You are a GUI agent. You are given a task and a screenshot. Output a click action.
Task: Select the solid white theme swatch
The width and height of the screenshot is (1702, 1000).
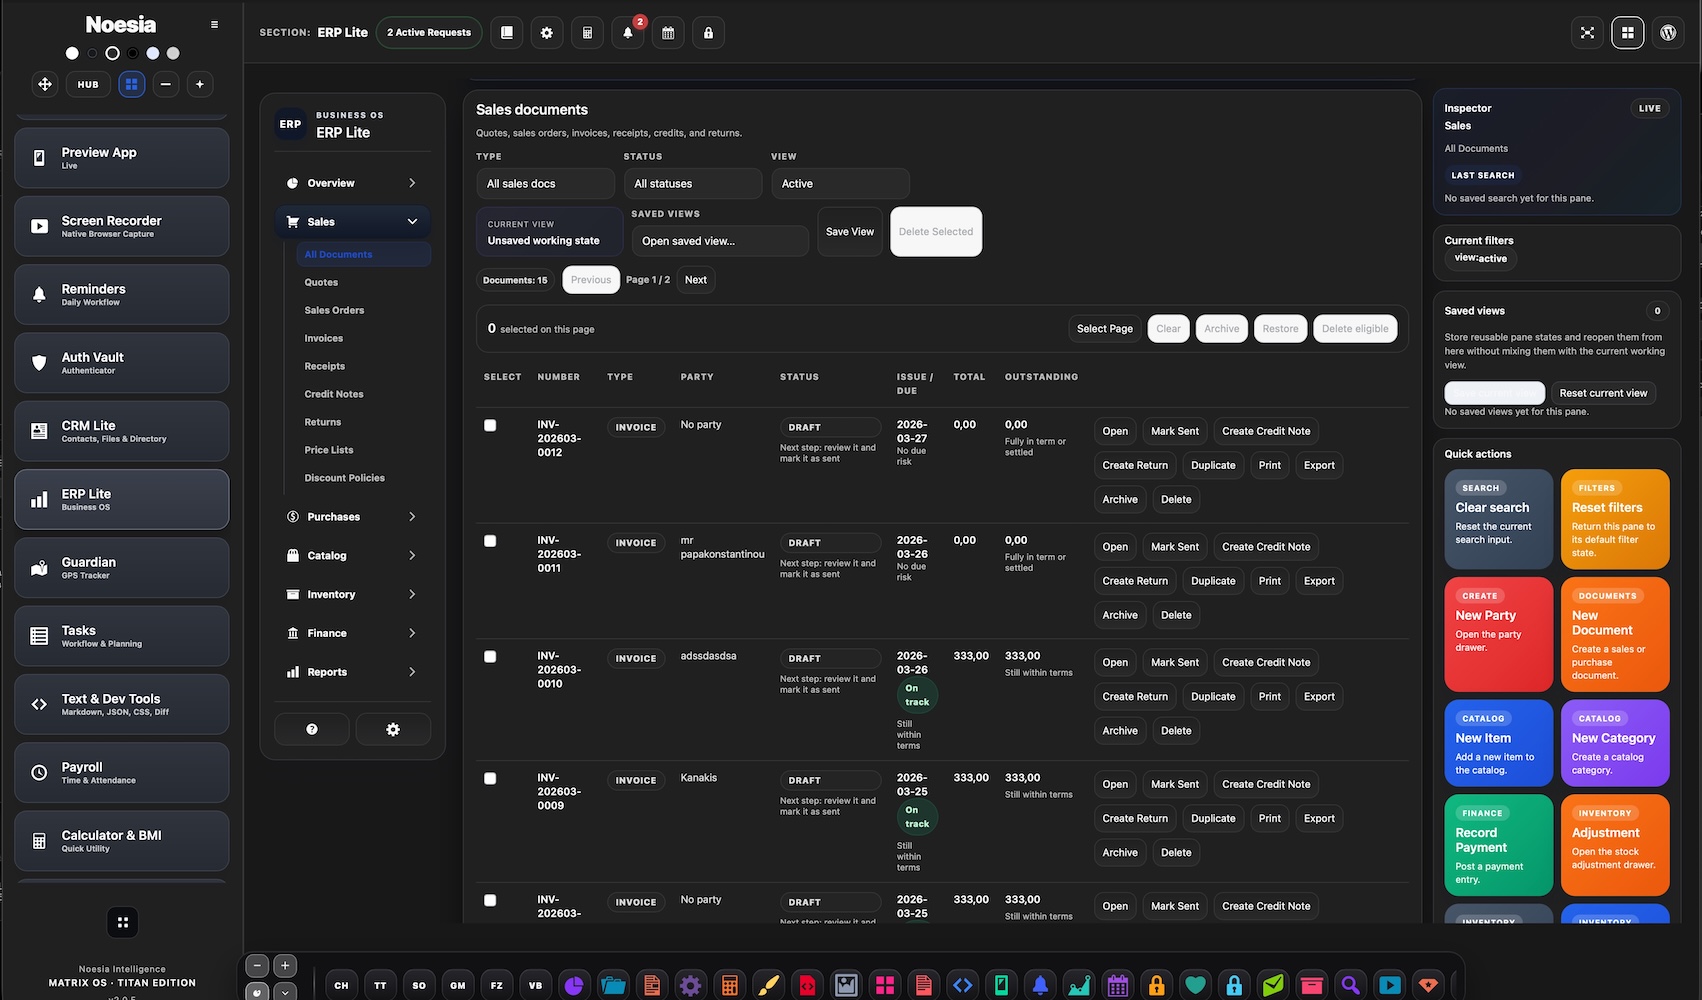pyautogui.click(x=72, y=53)
